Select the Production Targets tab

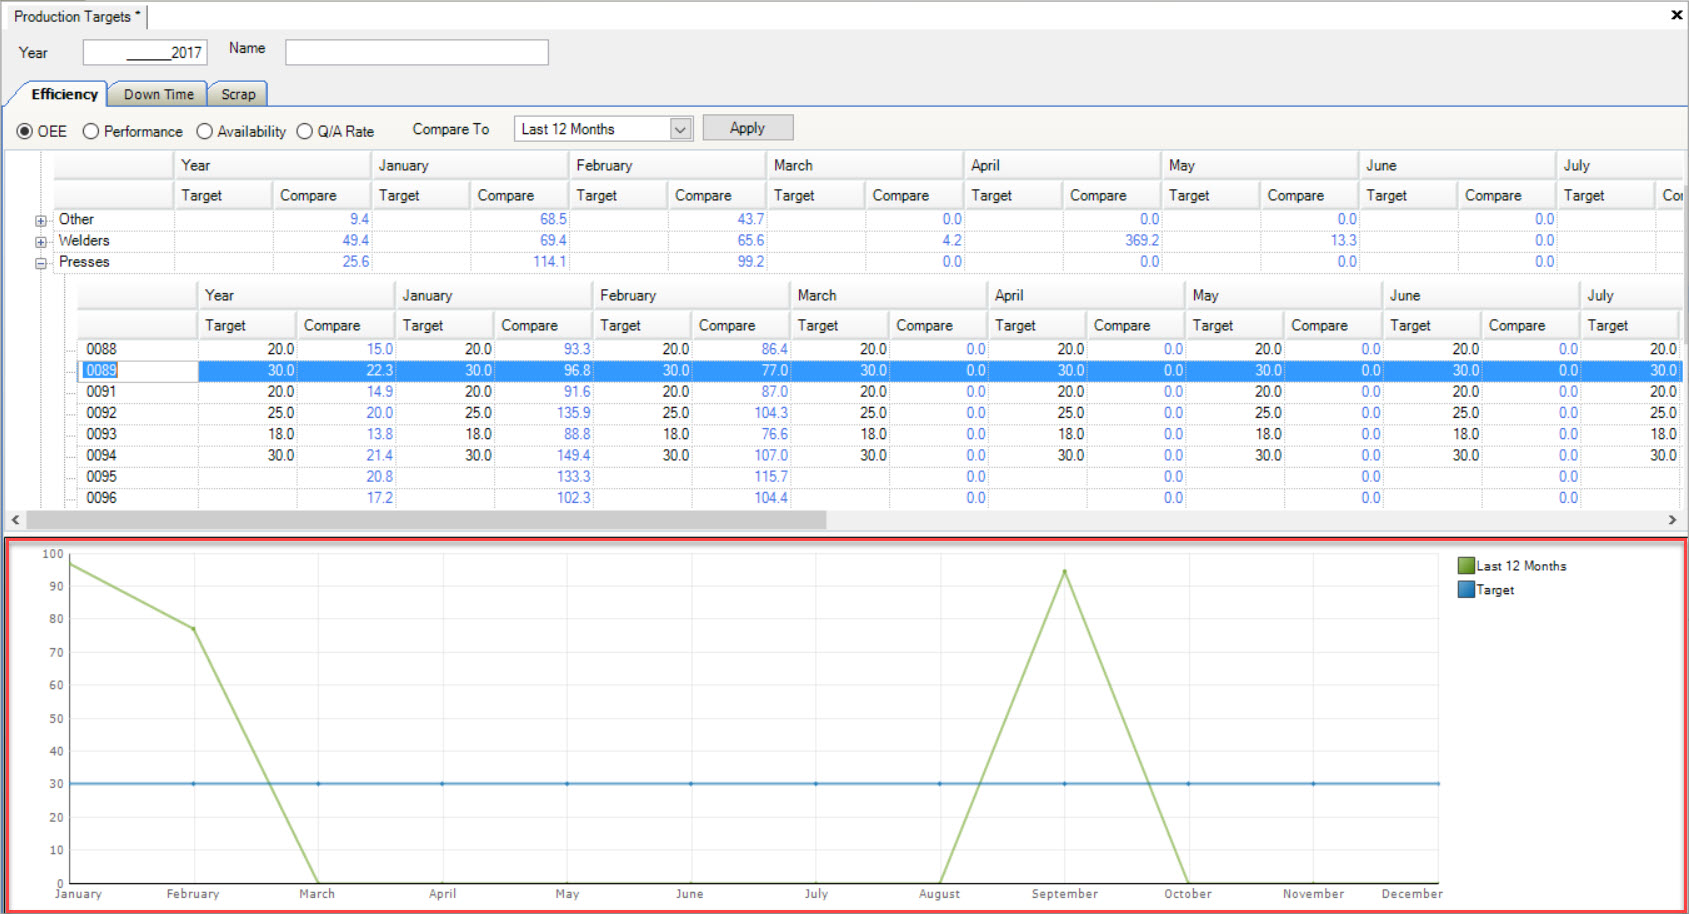click(x=77, y=16)
